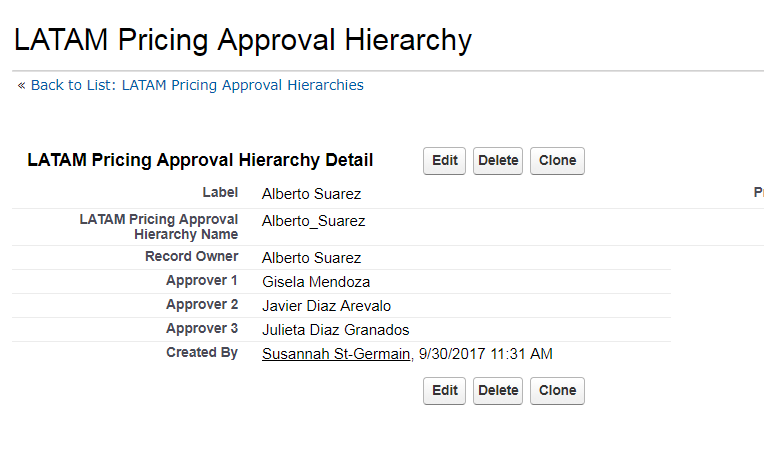Click the Alberto_Suarez hierarchy name value

[x=313, y=221]
